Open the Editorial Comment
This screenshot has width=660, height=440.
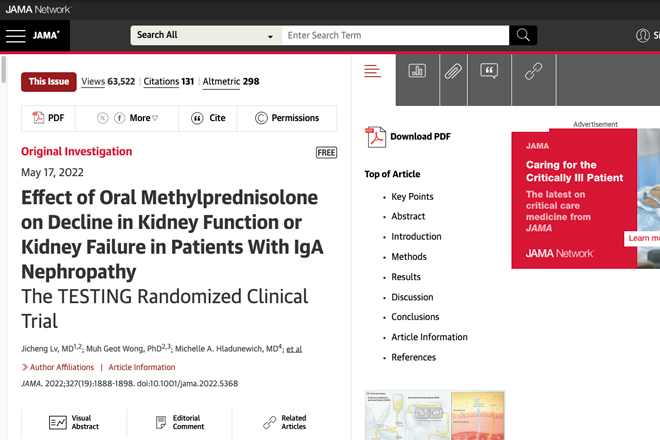[x=180, y=422]
